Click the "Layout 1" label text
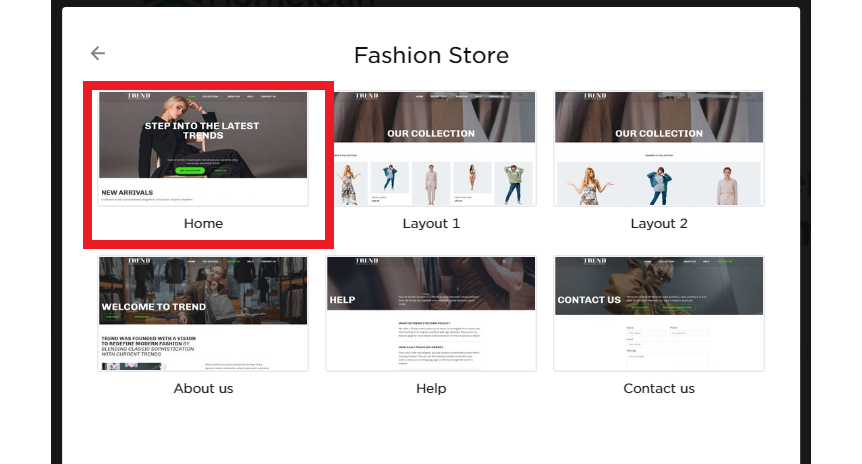This screenshot has height=464, width=862. point(431,224)
